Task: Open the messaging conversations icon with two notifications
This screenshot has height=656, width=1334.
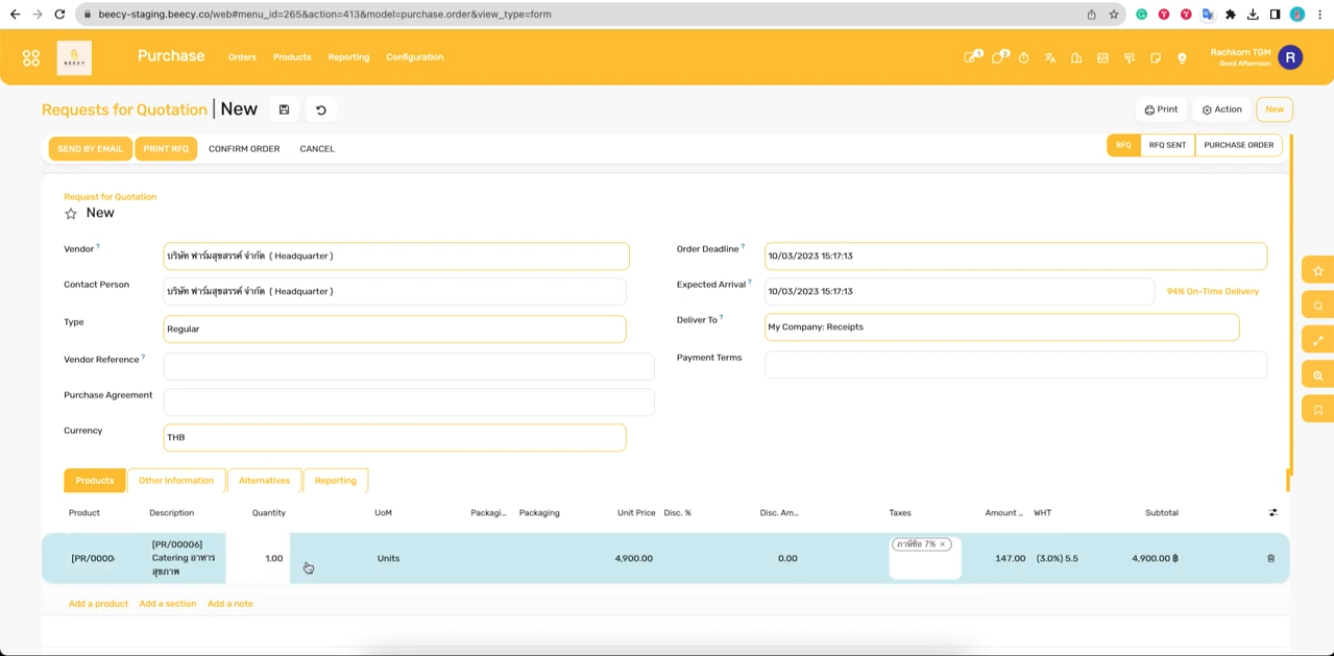Action: pos(999,57)
